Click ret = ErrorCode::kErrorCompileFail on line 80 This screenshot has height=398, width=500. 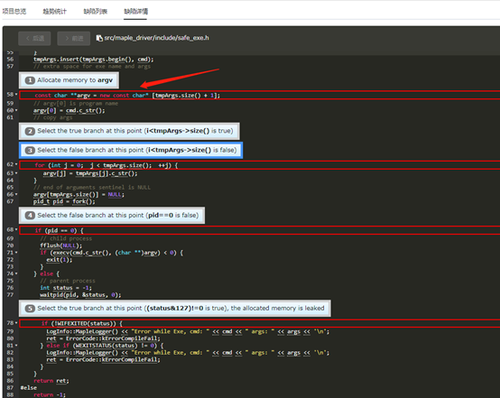103,339
